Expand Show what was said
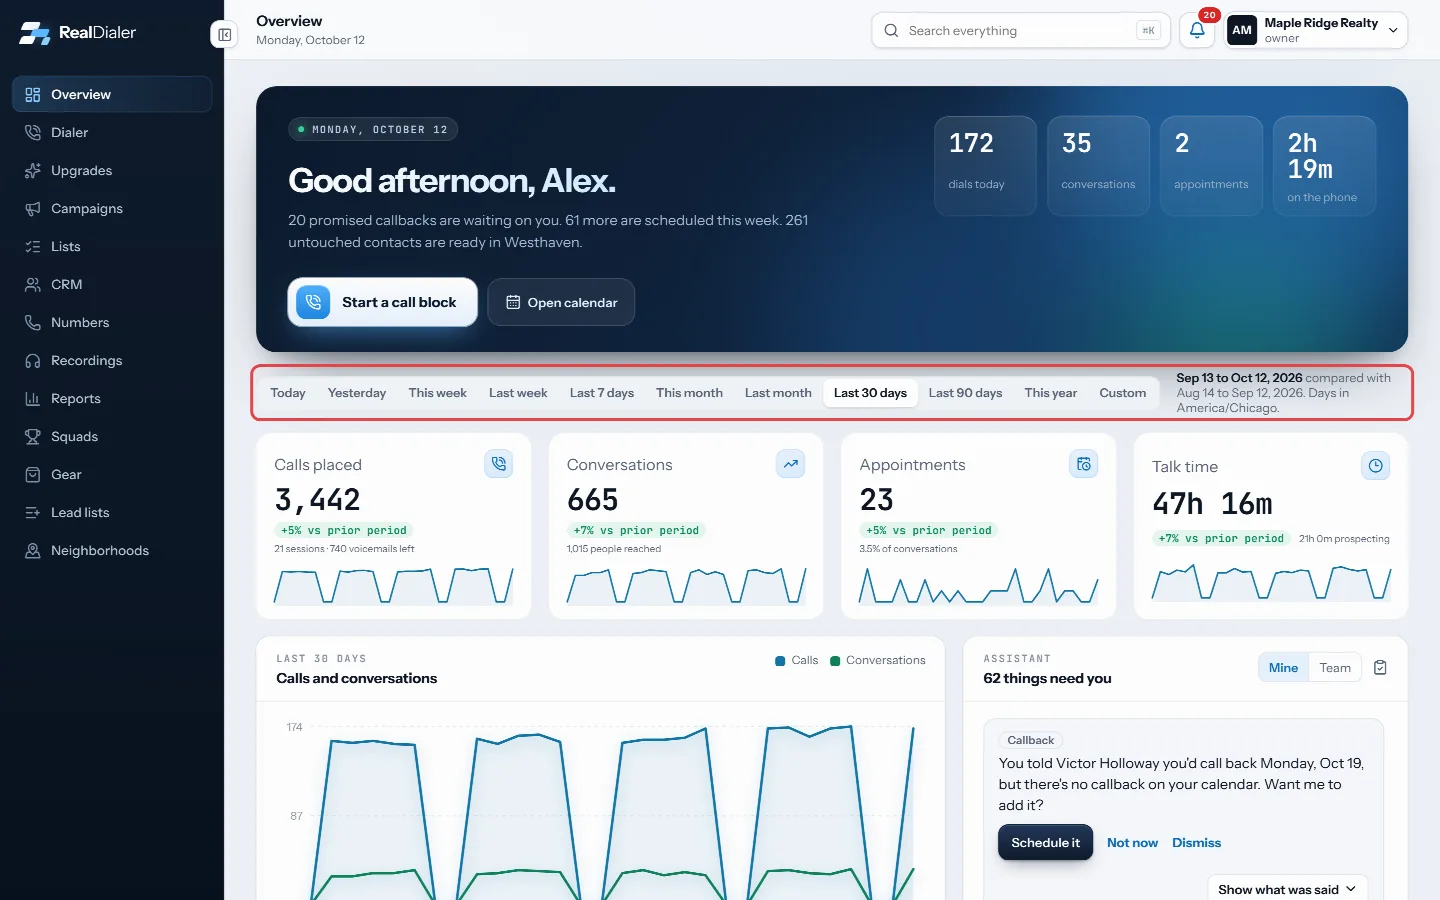The height and width of the screenshot is (900, 1440). coord(1287,889)
